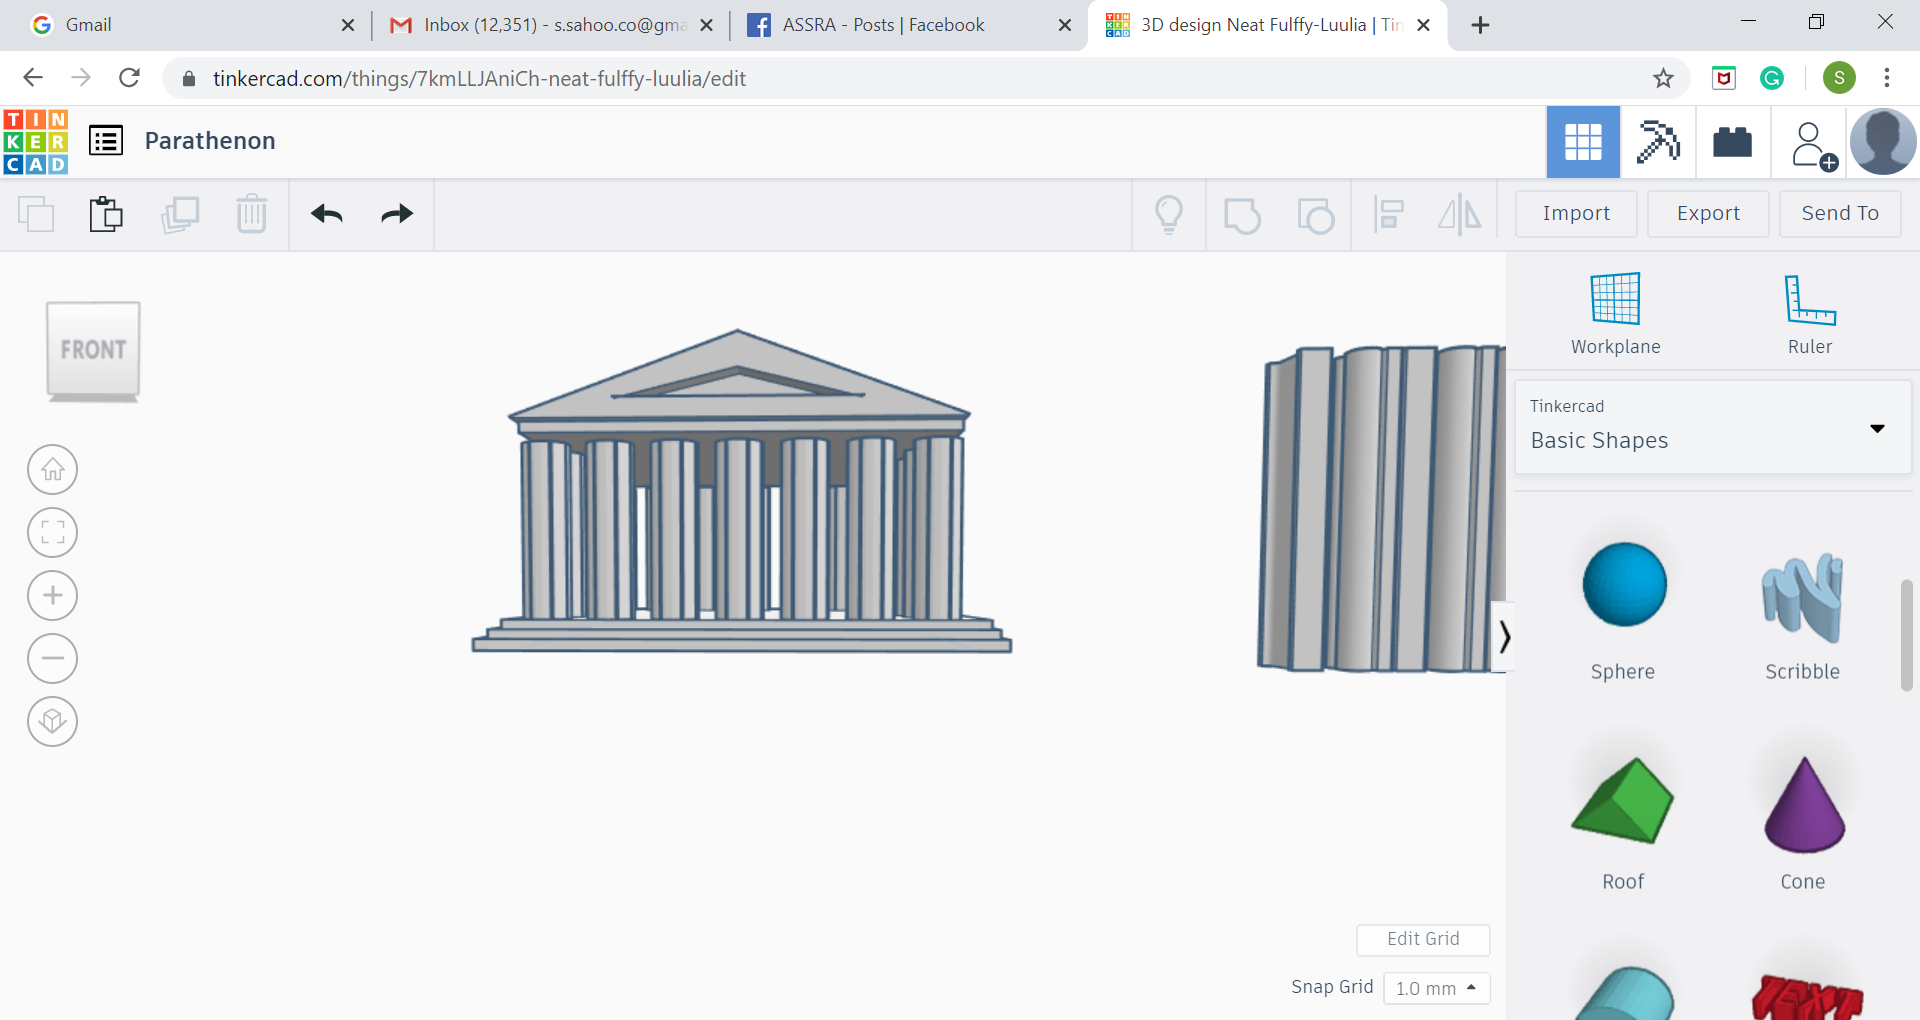The height and width of the screenshot is (1020, 1920).
Task: Click the address bar URL
Action: [x=479, y=79]
